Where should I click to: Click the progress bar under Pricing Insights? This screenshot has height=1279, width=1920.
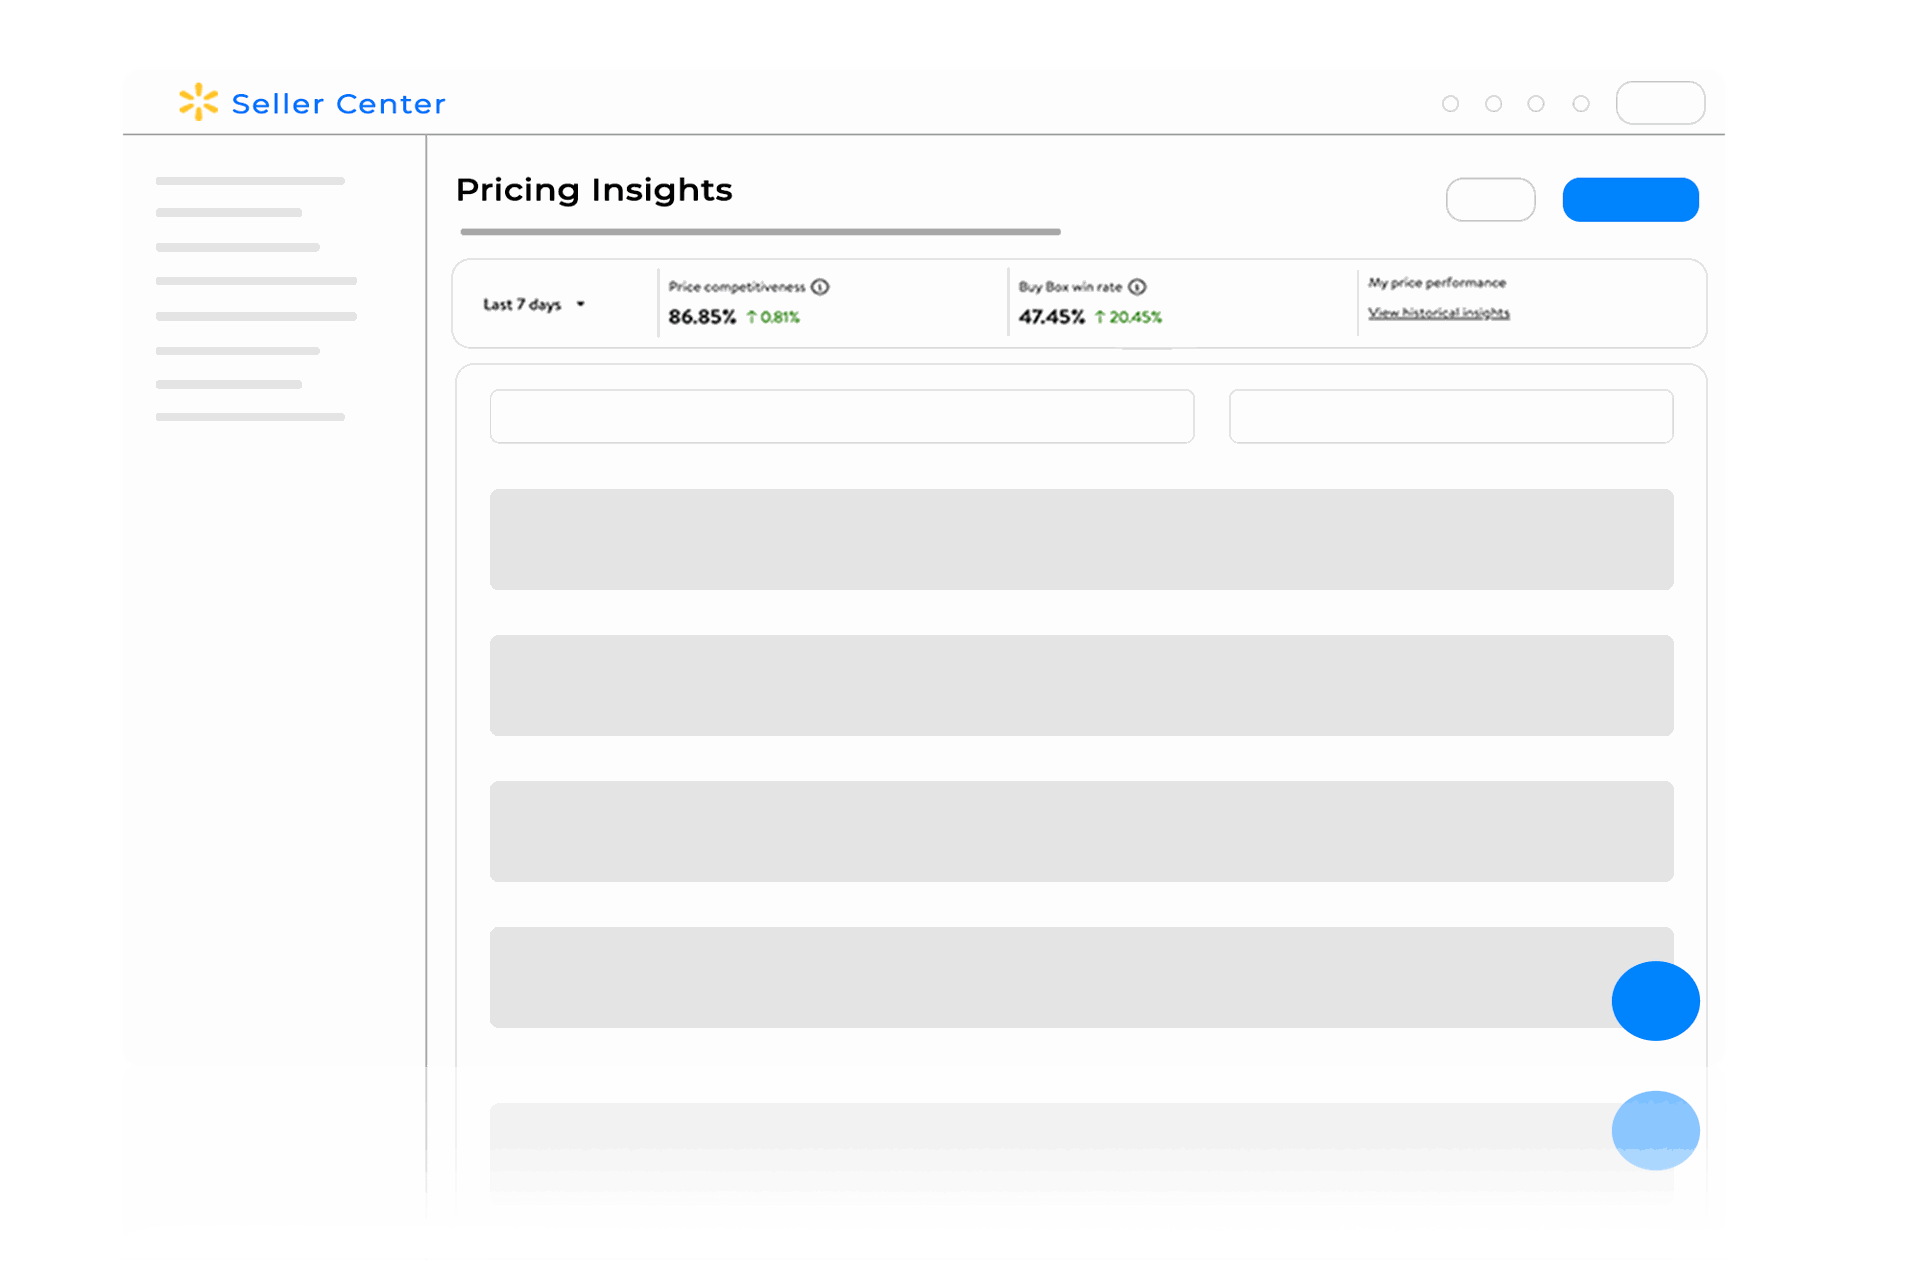coord(760,232)
